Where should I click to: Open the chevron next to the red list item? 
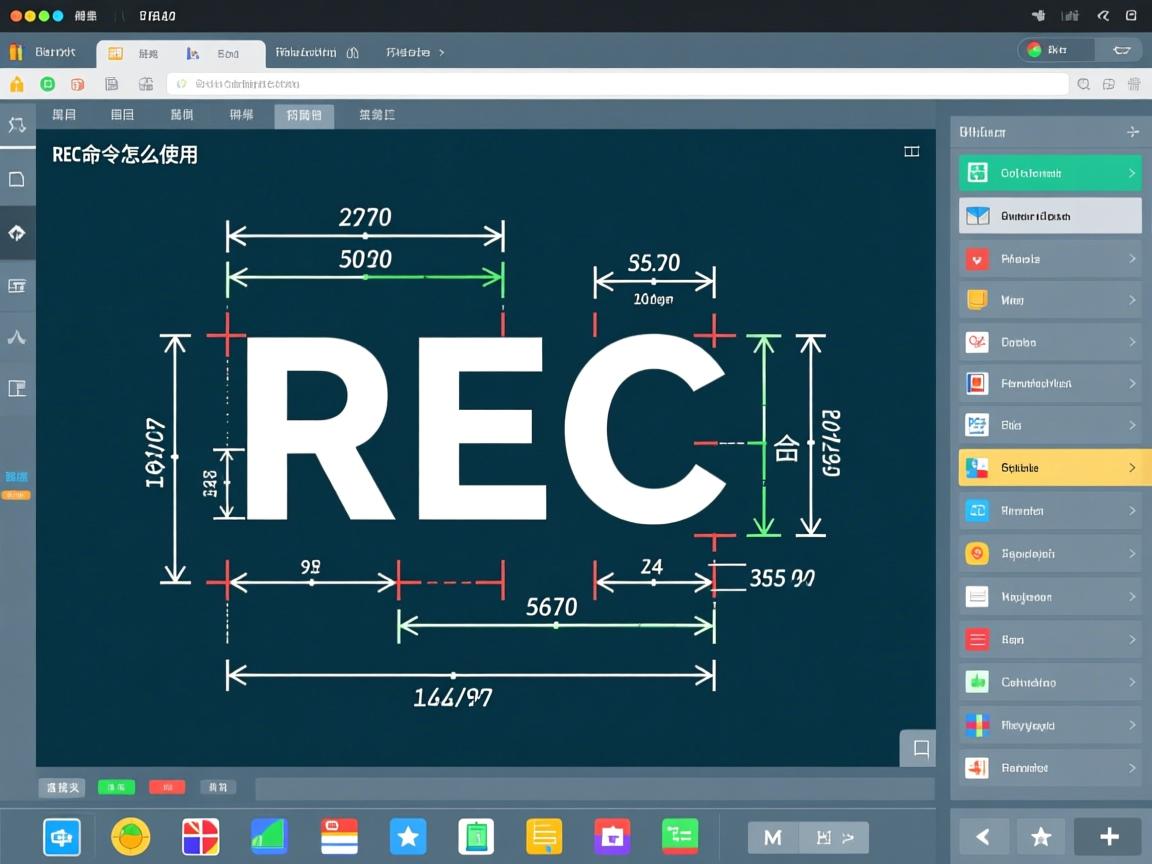[x=1132, y=638]
